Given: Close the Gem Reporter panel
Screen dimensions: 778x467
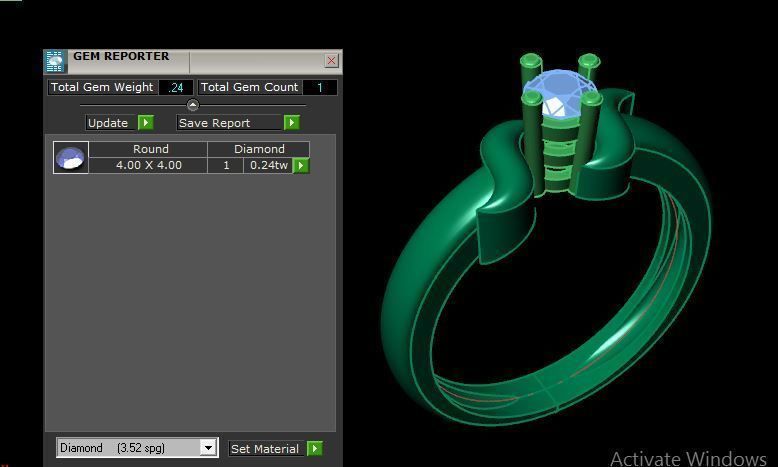Looking at the screenshot, I should (331, 61).
